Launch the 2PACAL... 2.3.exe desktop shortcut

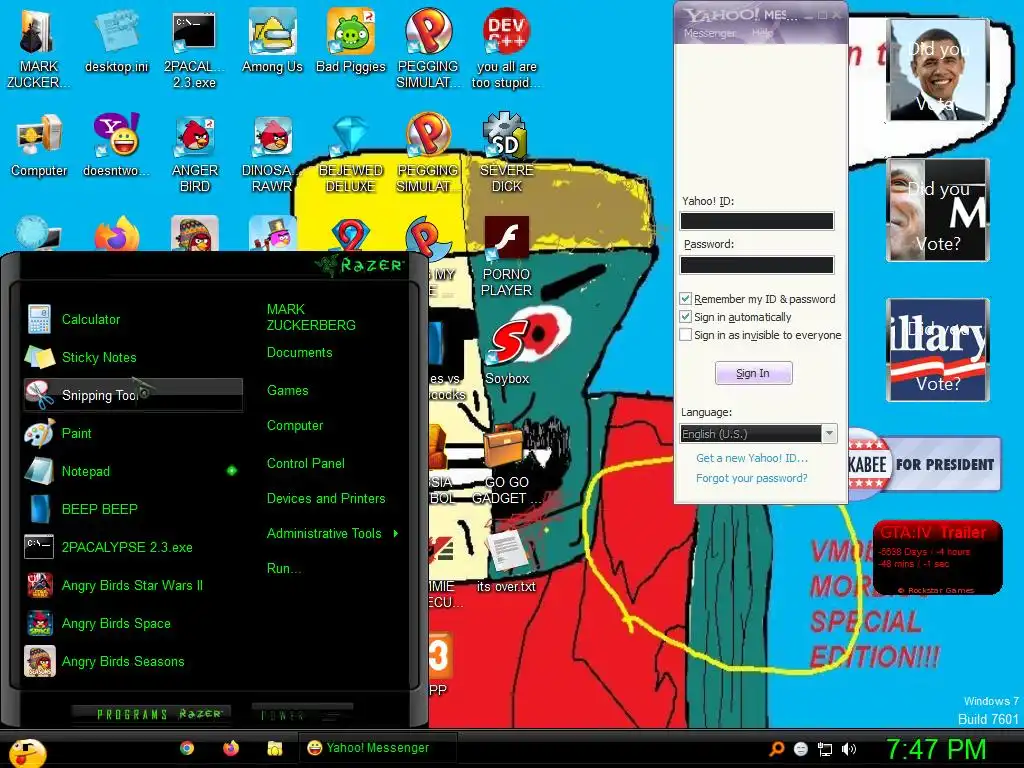[x=194, y=50]
